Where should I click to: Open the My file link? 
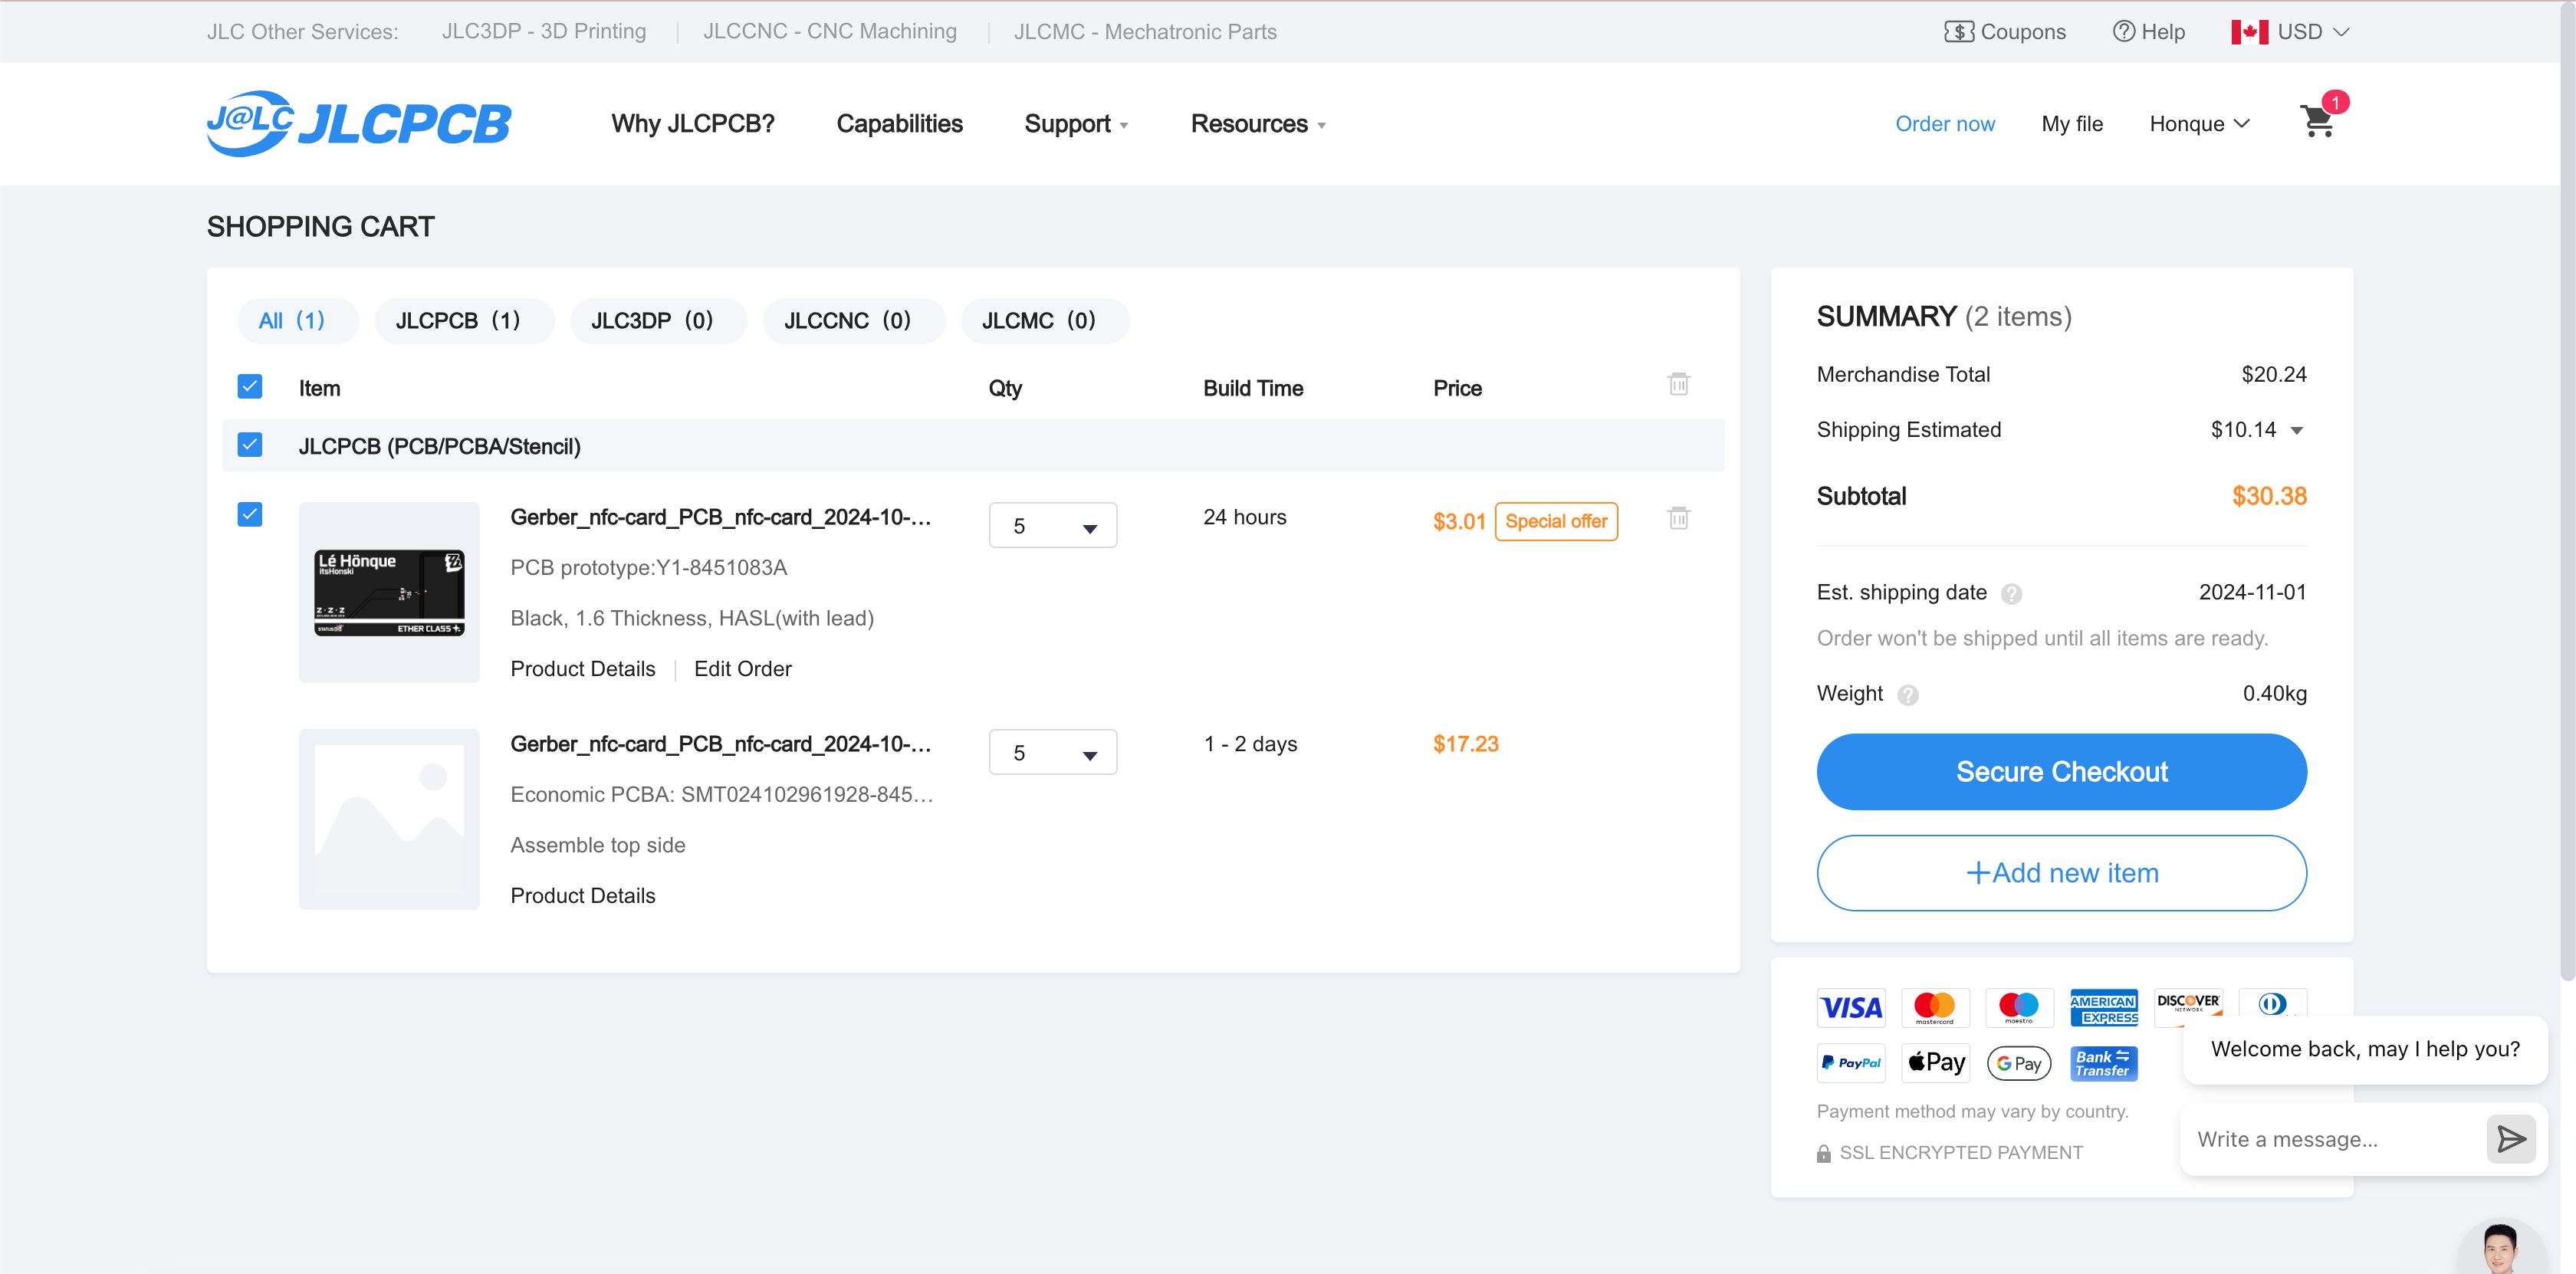click(2072, 124)
